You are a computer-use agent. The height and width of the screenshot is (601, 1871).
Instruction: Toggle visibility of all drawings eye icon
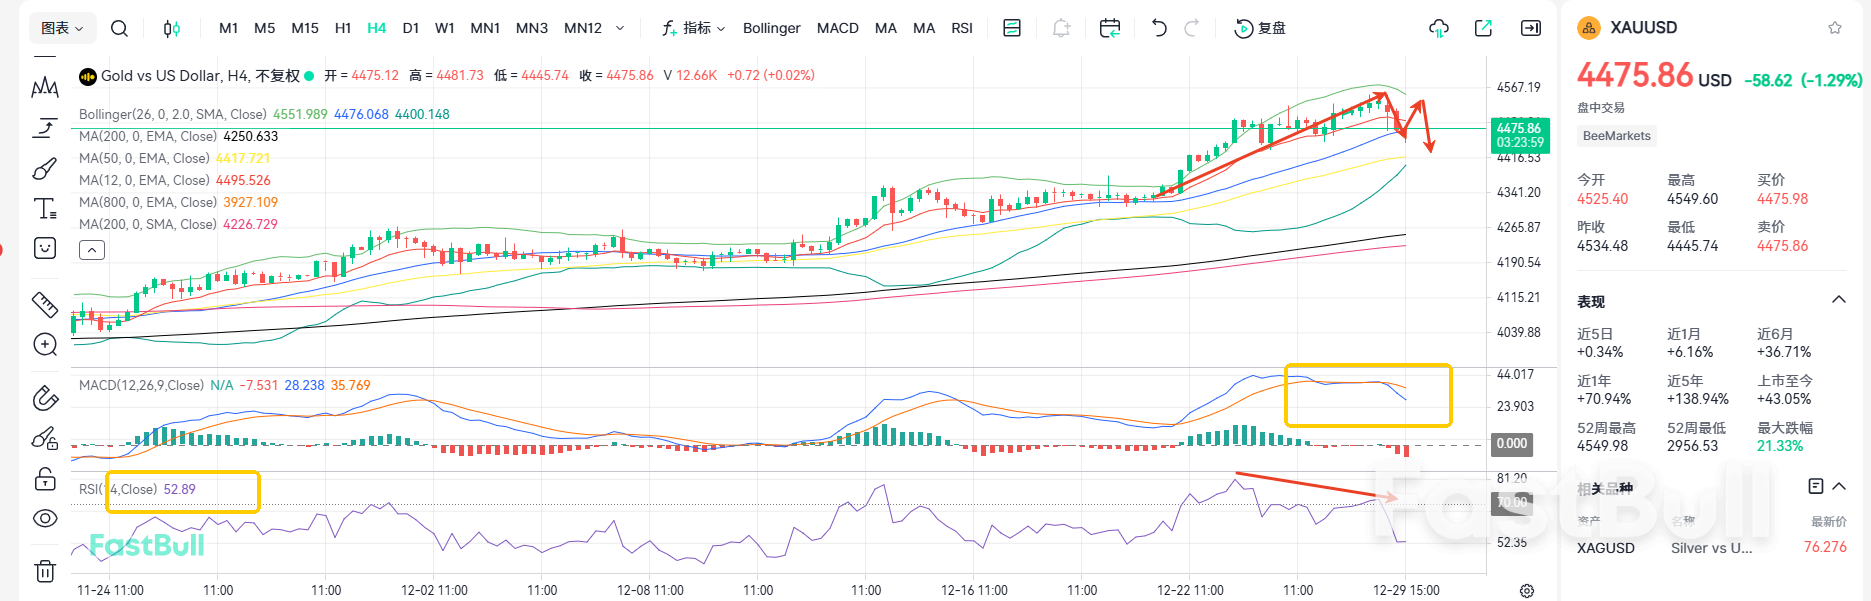(45, 518)
